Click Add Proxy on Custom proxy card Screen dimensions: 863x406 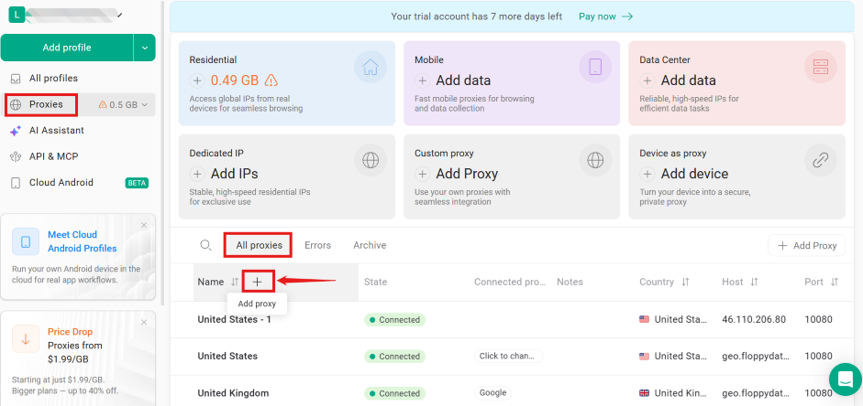click(467, 174)
